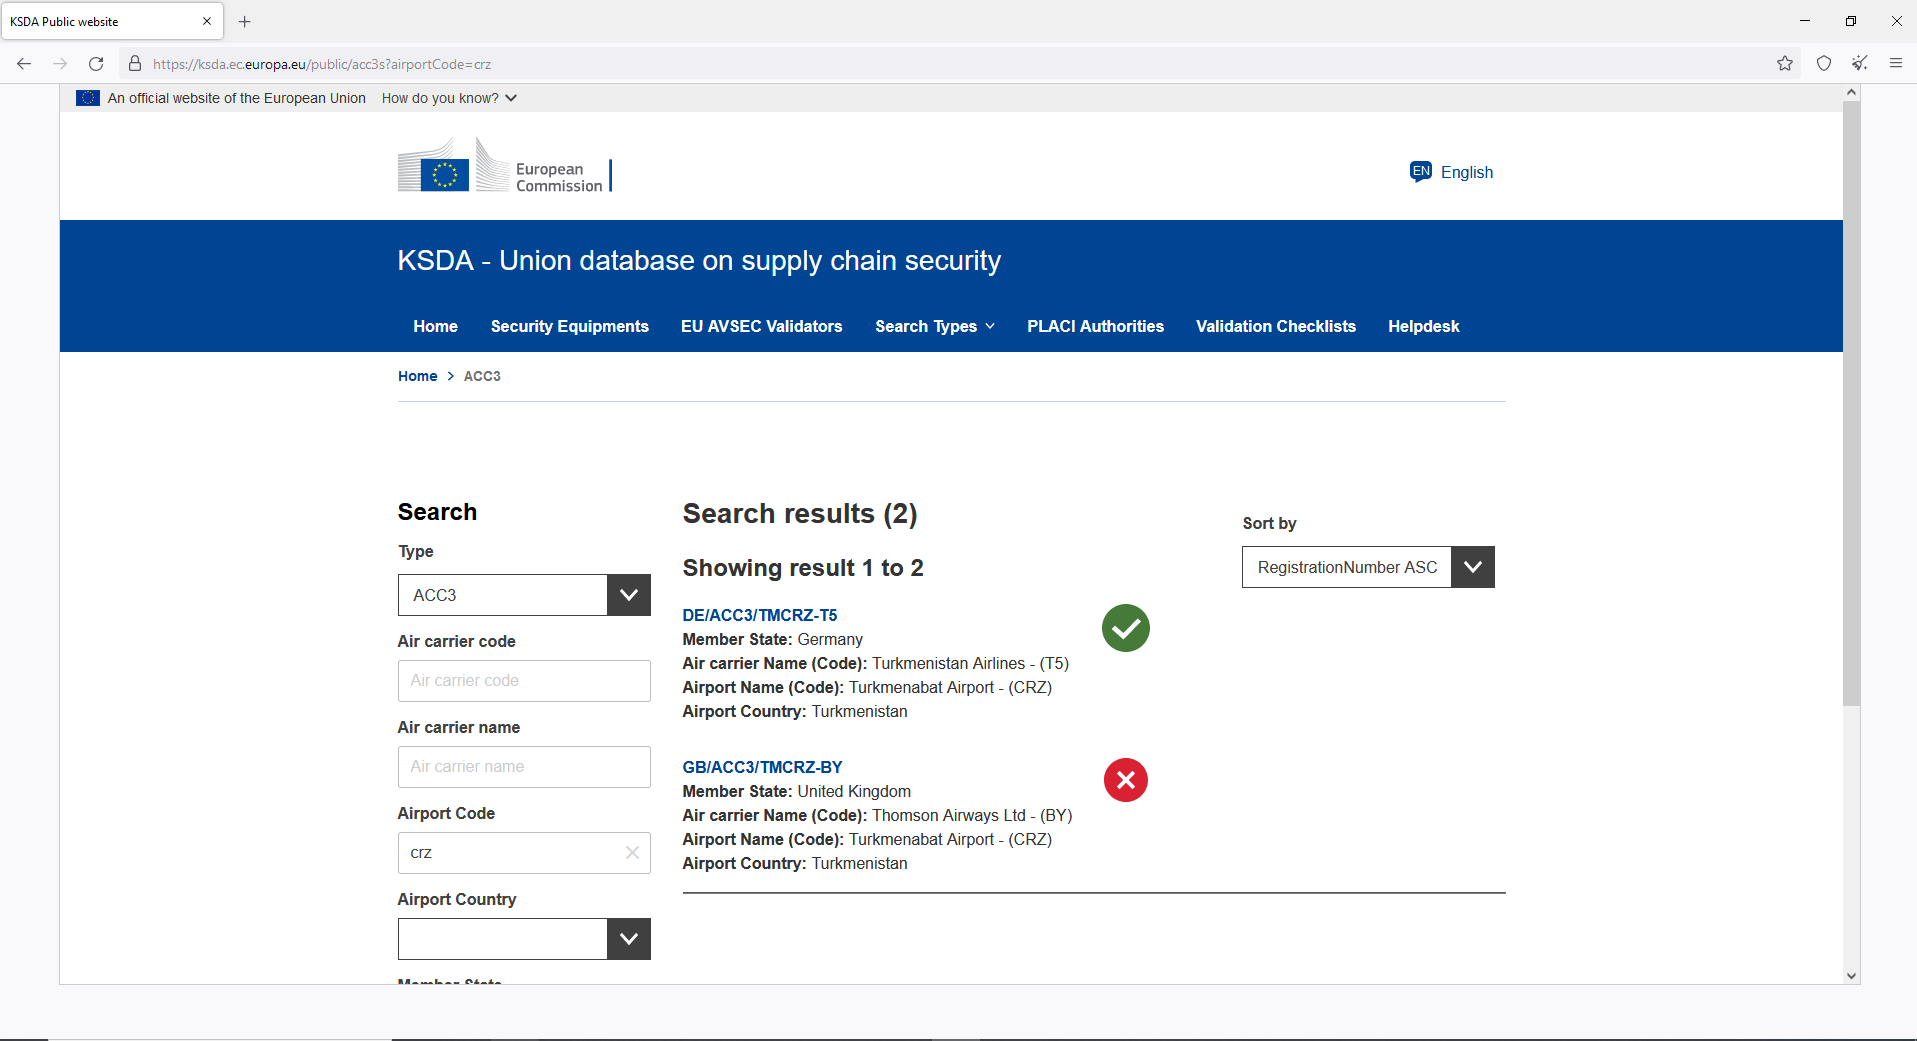Click the EN language icon
Screen dimensions: 1917x1041
coord(1420,172)
